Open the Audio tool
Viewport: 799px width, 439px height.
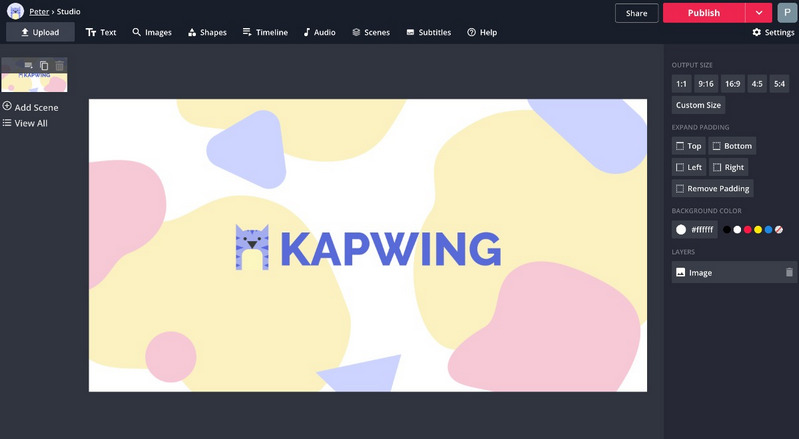(x=319, y=32)
